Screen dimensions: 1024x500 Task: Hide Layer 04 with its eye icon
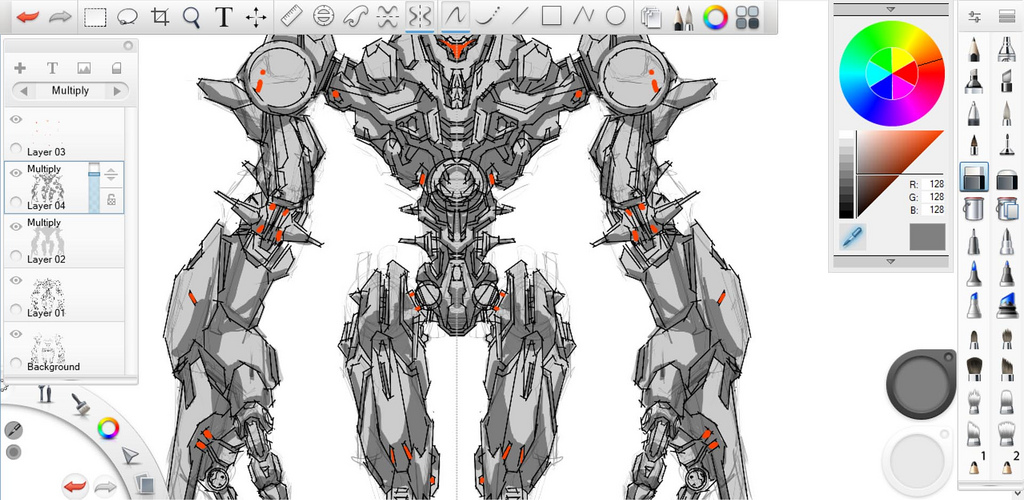click(x=16, y=173)
